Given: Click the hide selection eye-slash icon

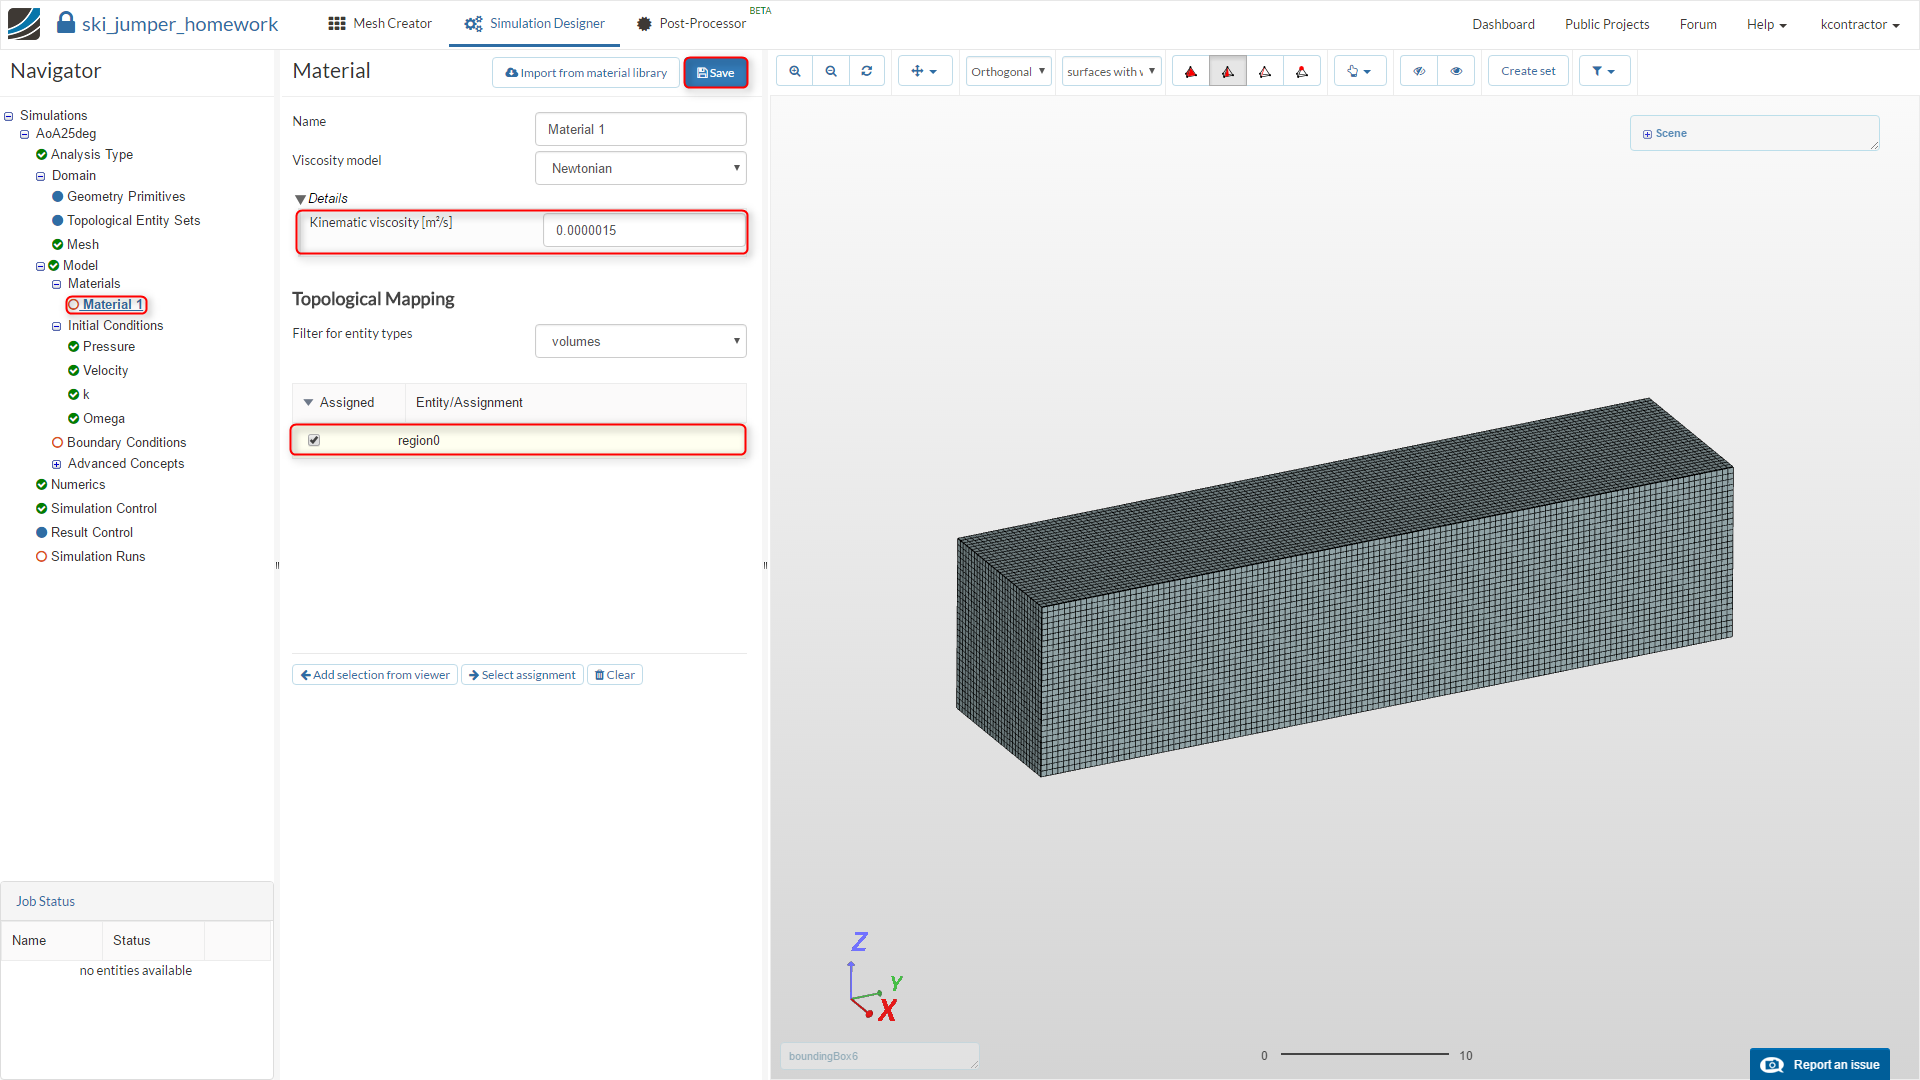Looking at the screenshot, I should (x=1419, y=71).
